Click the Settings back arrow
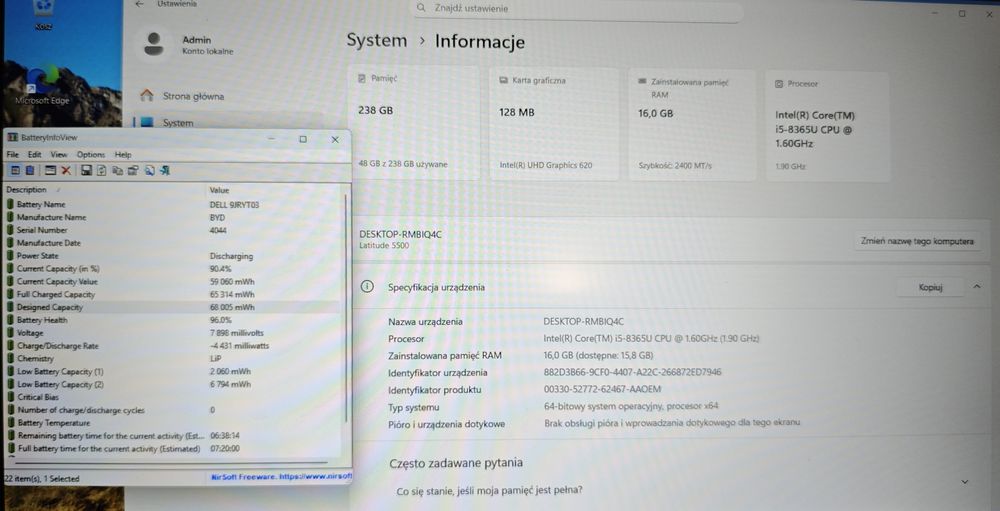This screenshot has width=1000, height=511. (x=140, y=4)
